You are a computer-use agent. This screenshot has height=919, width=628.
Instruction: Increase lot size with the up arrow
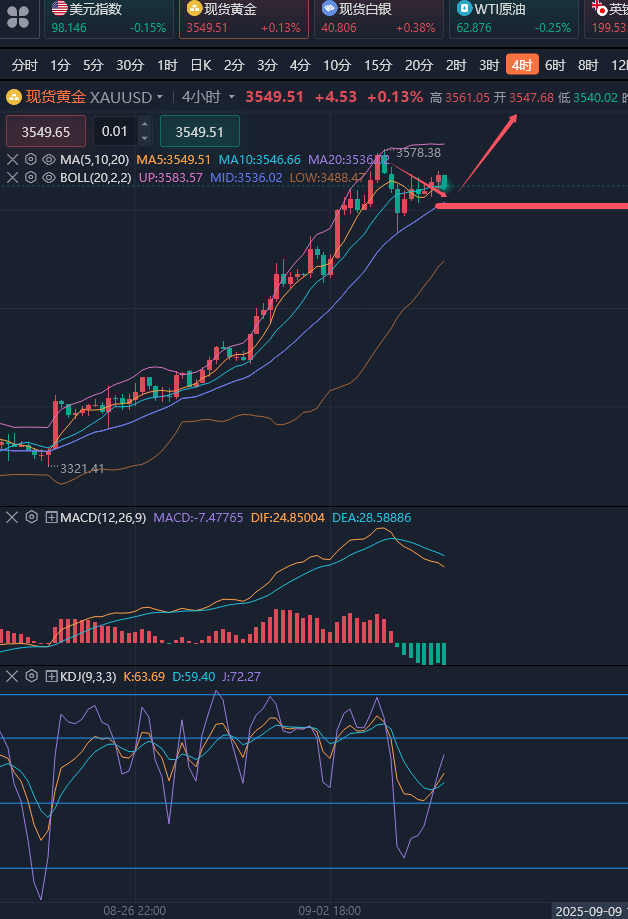[144, 124]
